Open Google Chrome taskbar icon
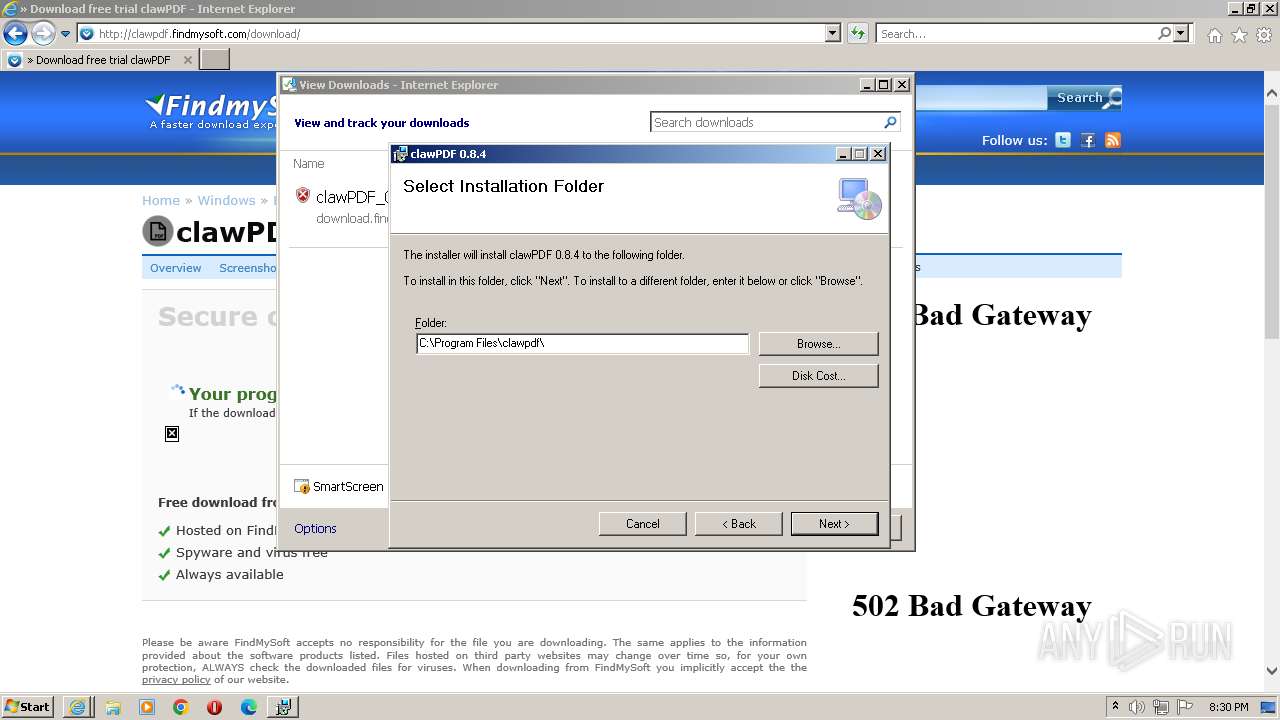Screen dimensions: 1280x720 (x=181, y=707)
